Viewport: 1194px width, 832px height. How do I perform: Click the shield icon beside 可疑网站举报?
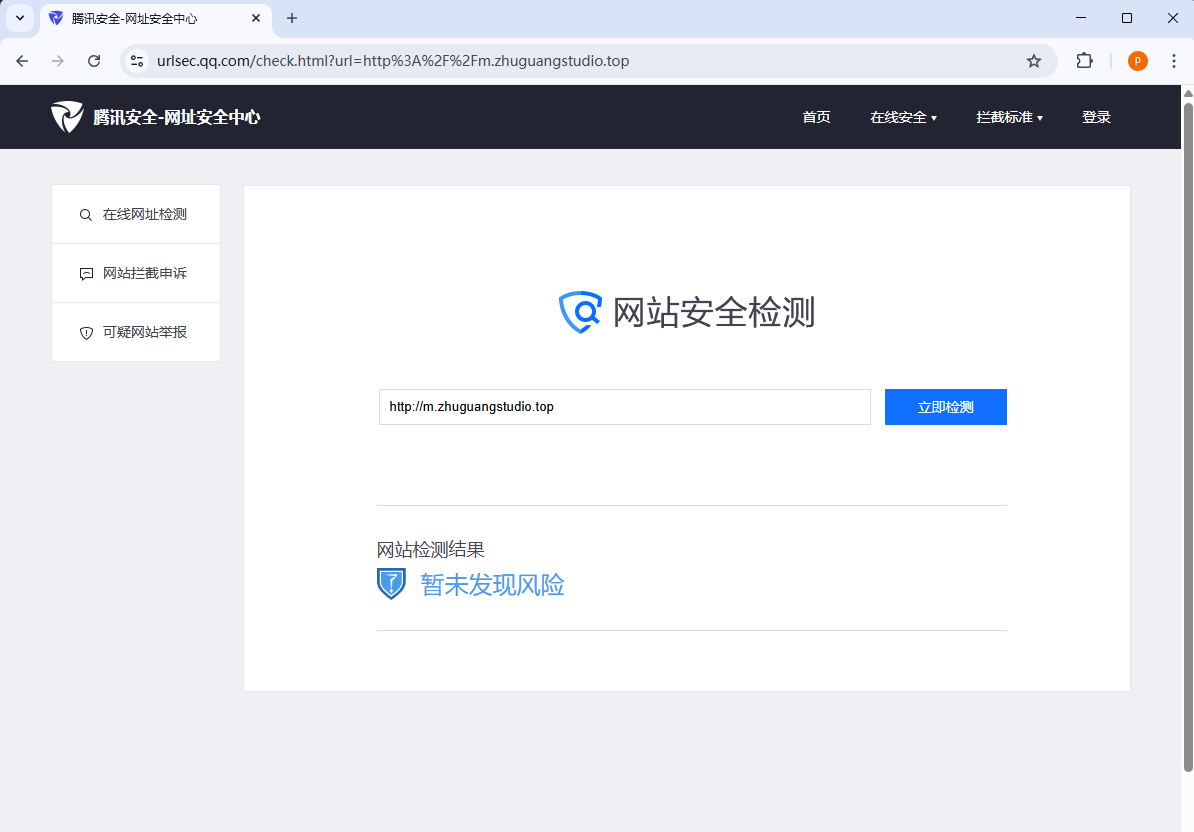pos(86,333)
